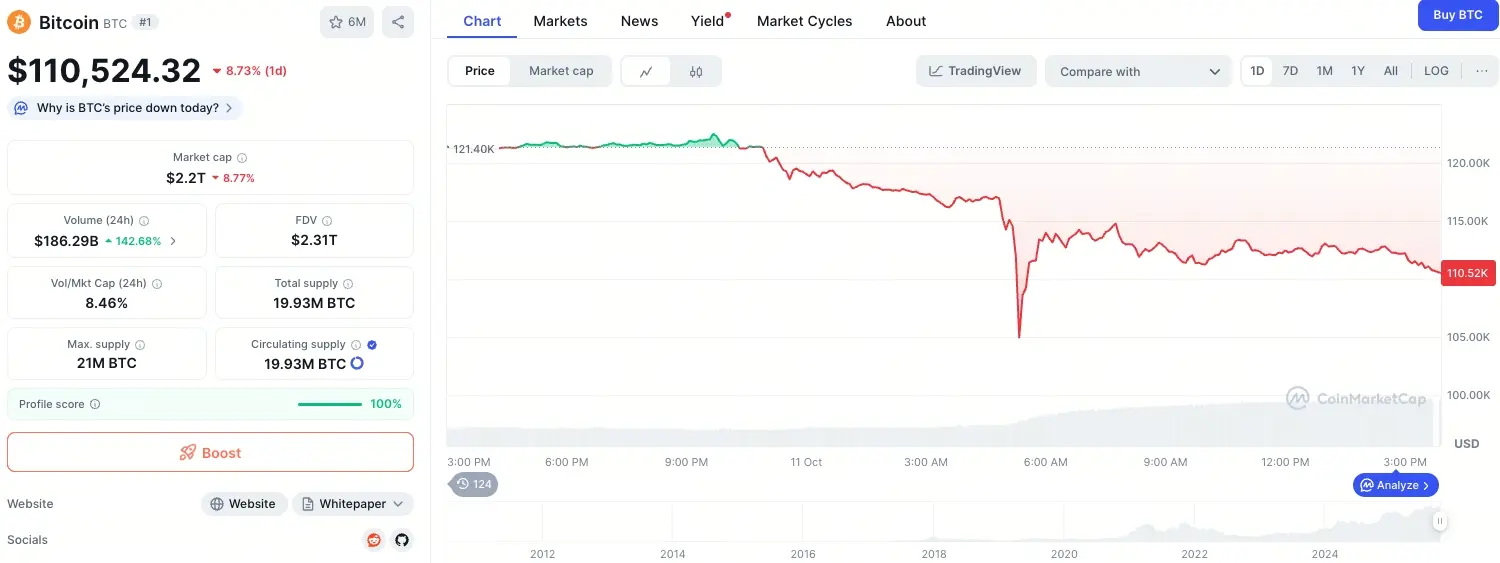1500x563 pixels.
Task: Switch to the Market Cycles tab
Action: point(804,21)
